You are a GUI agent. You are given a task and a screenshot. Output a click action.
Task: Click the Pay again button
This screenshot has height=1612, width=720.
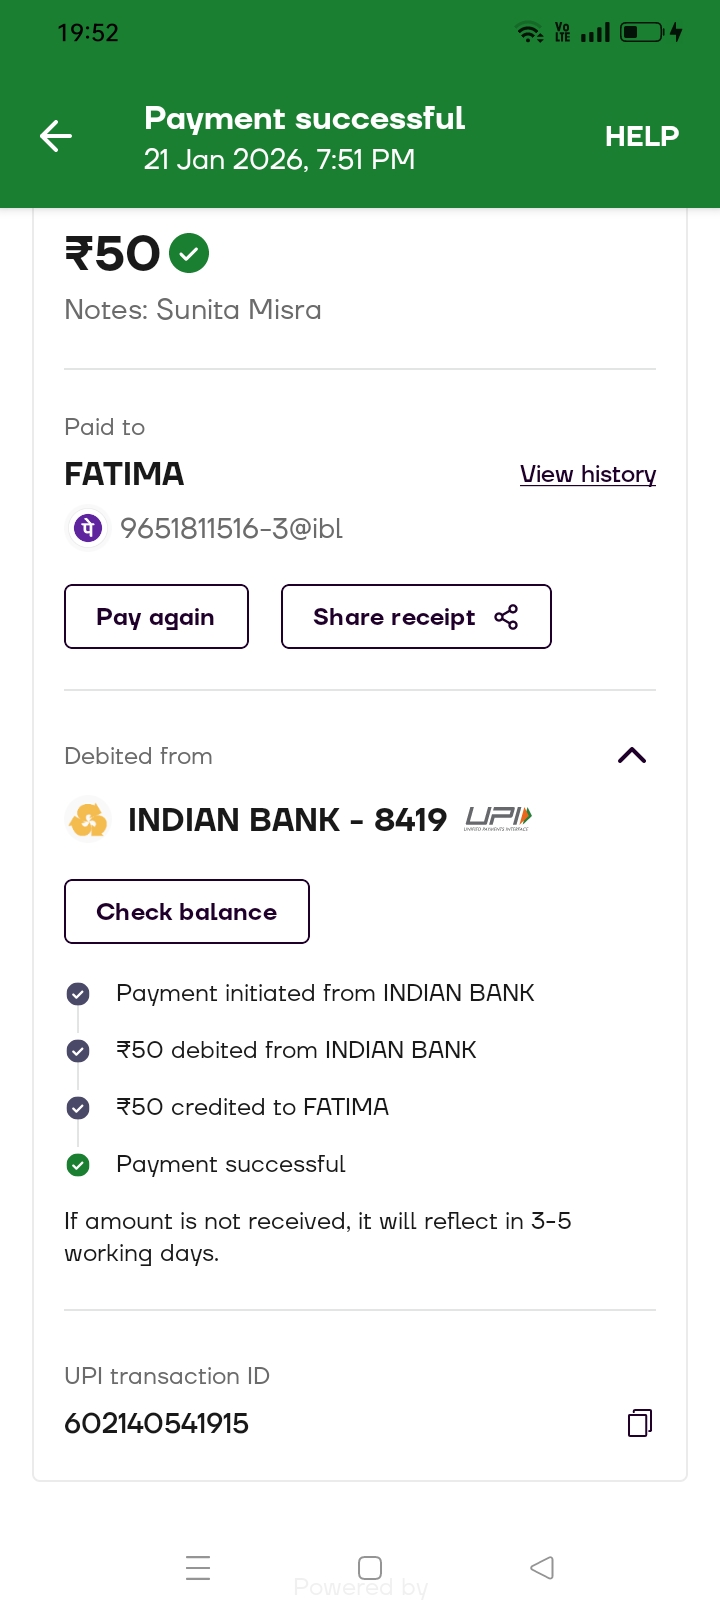point(156,617)
